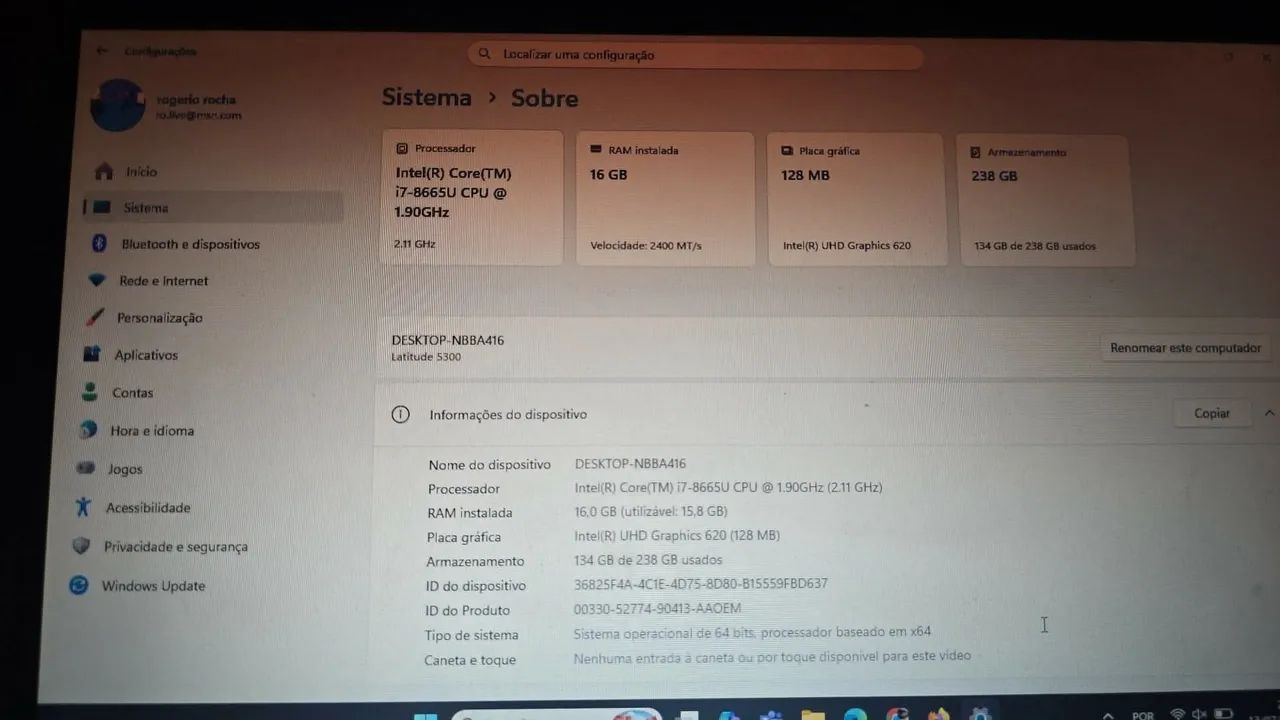The image size is (1280, 720).
Task: Open Bluetooth e dispositivos settings
Action: tap(190, 244)
